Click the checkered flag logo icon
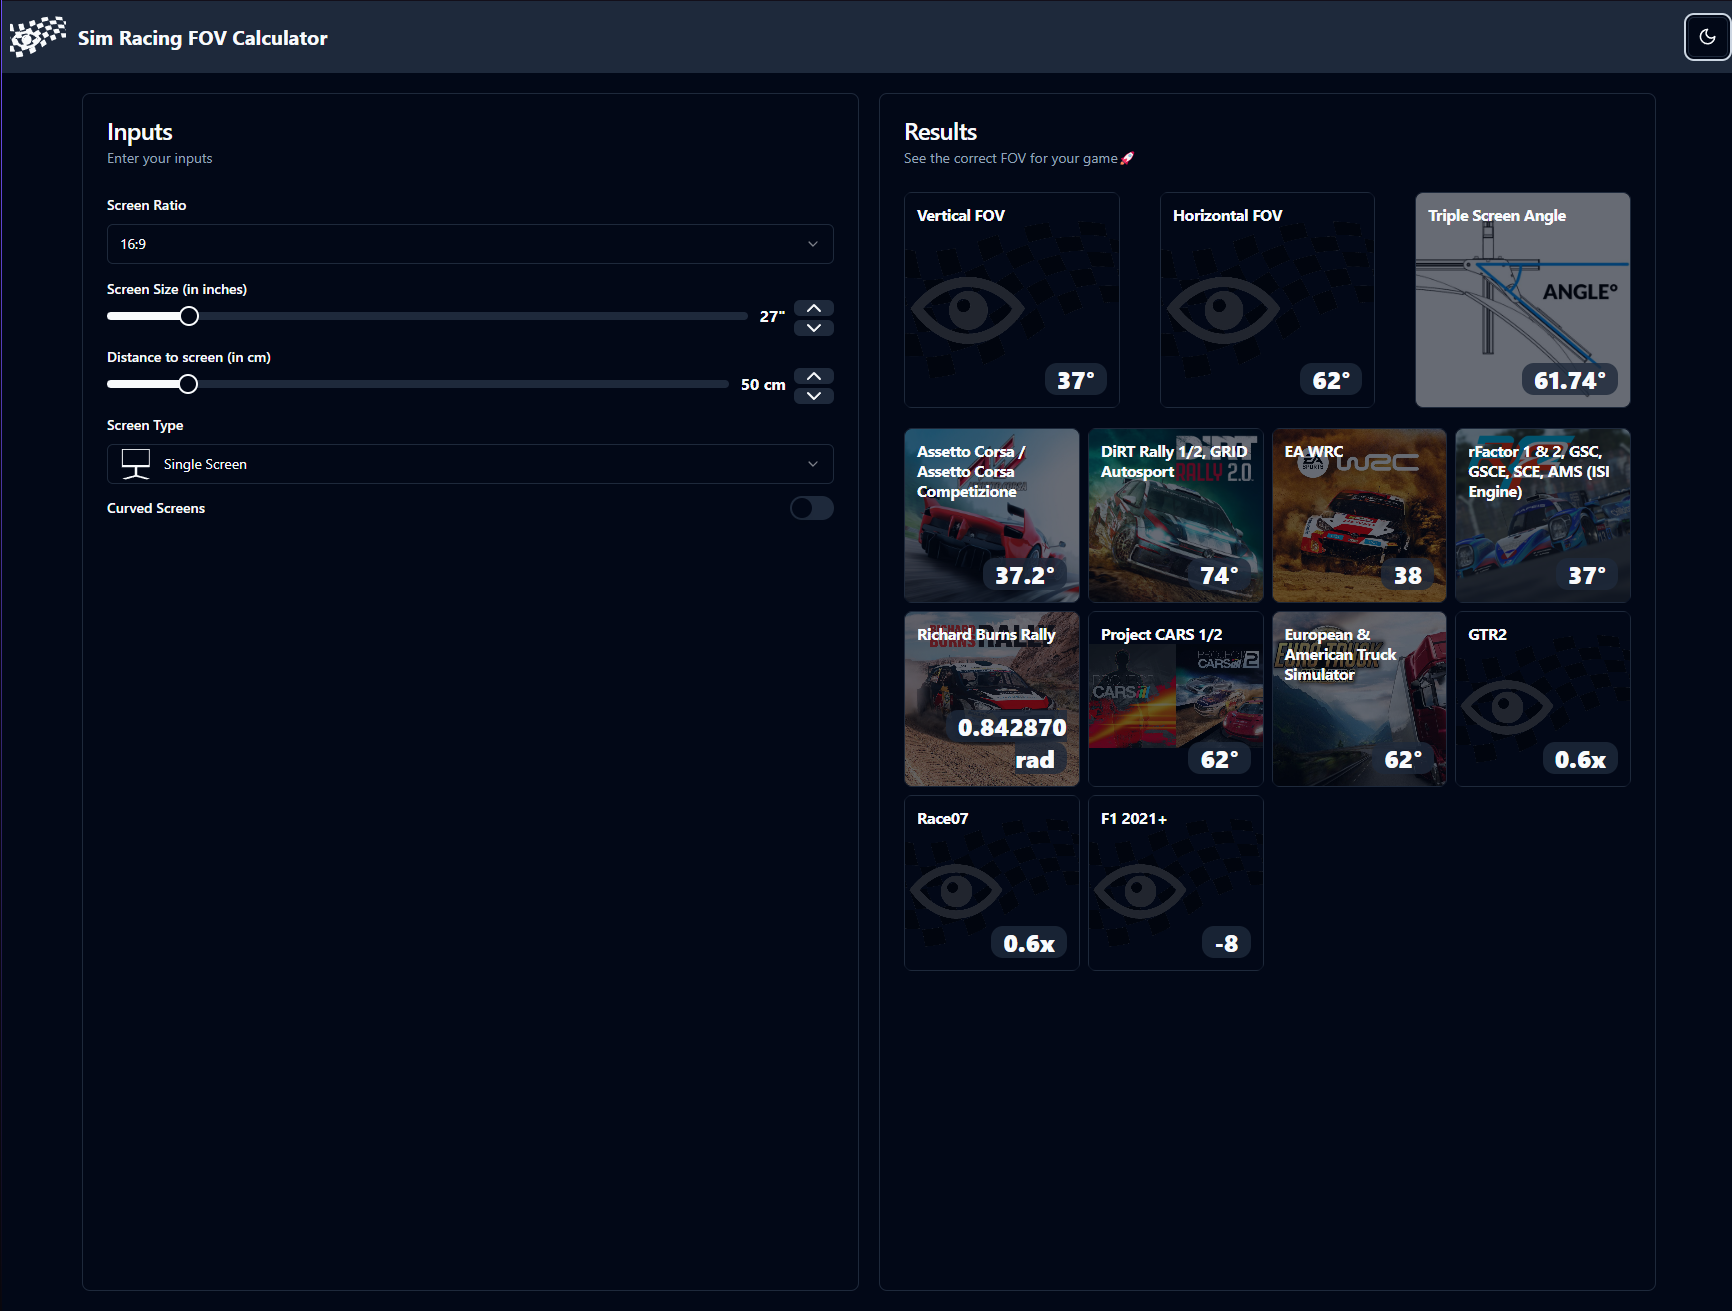The width and height of the screenshot is (1732, 1311). [x=38, y=37]
